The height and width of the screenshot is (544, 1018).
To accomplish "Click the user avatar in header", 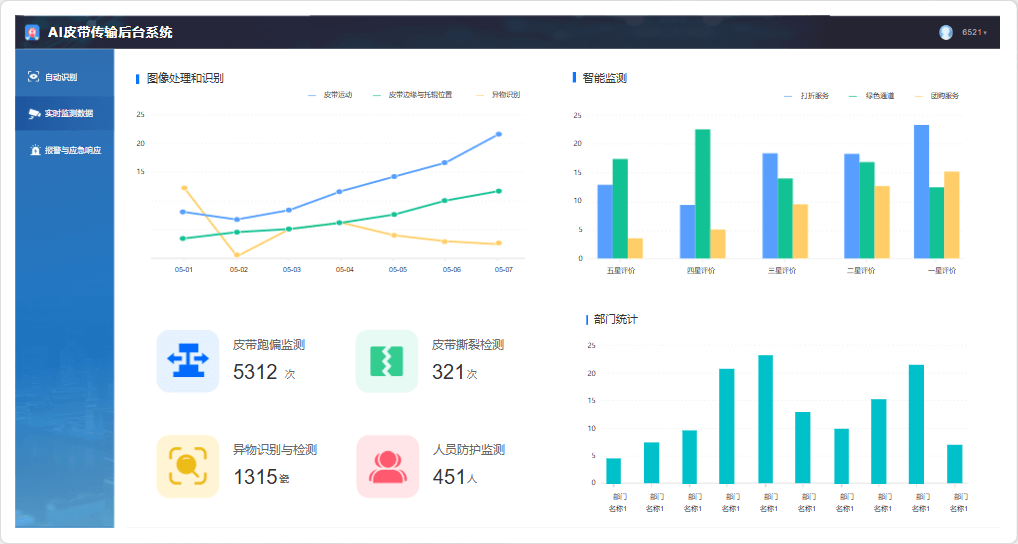I will point(945,32).
